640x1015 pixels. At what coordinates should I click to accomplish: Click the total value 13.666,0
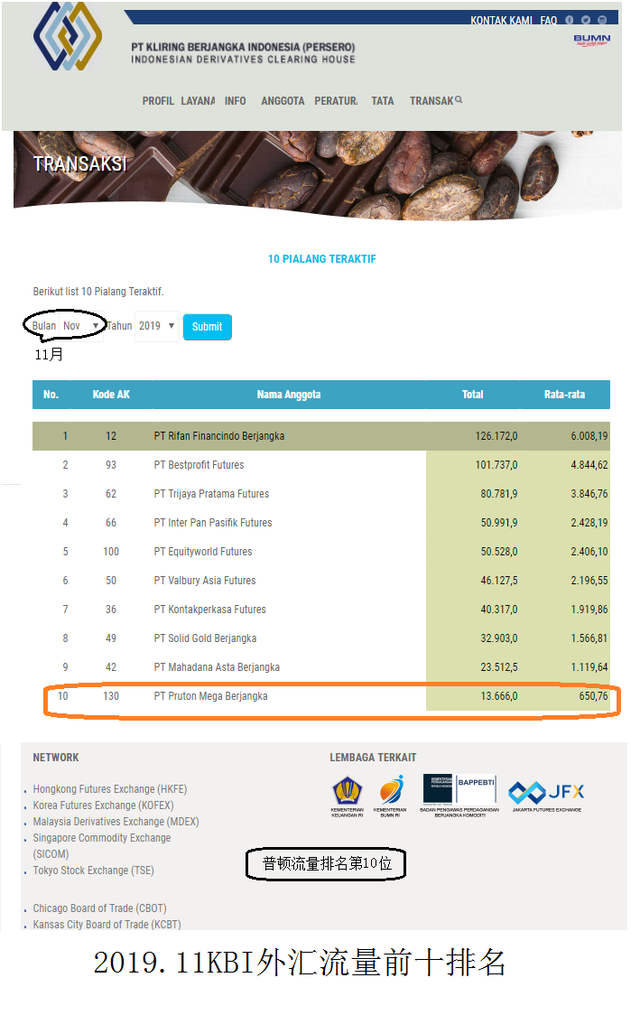499,697
